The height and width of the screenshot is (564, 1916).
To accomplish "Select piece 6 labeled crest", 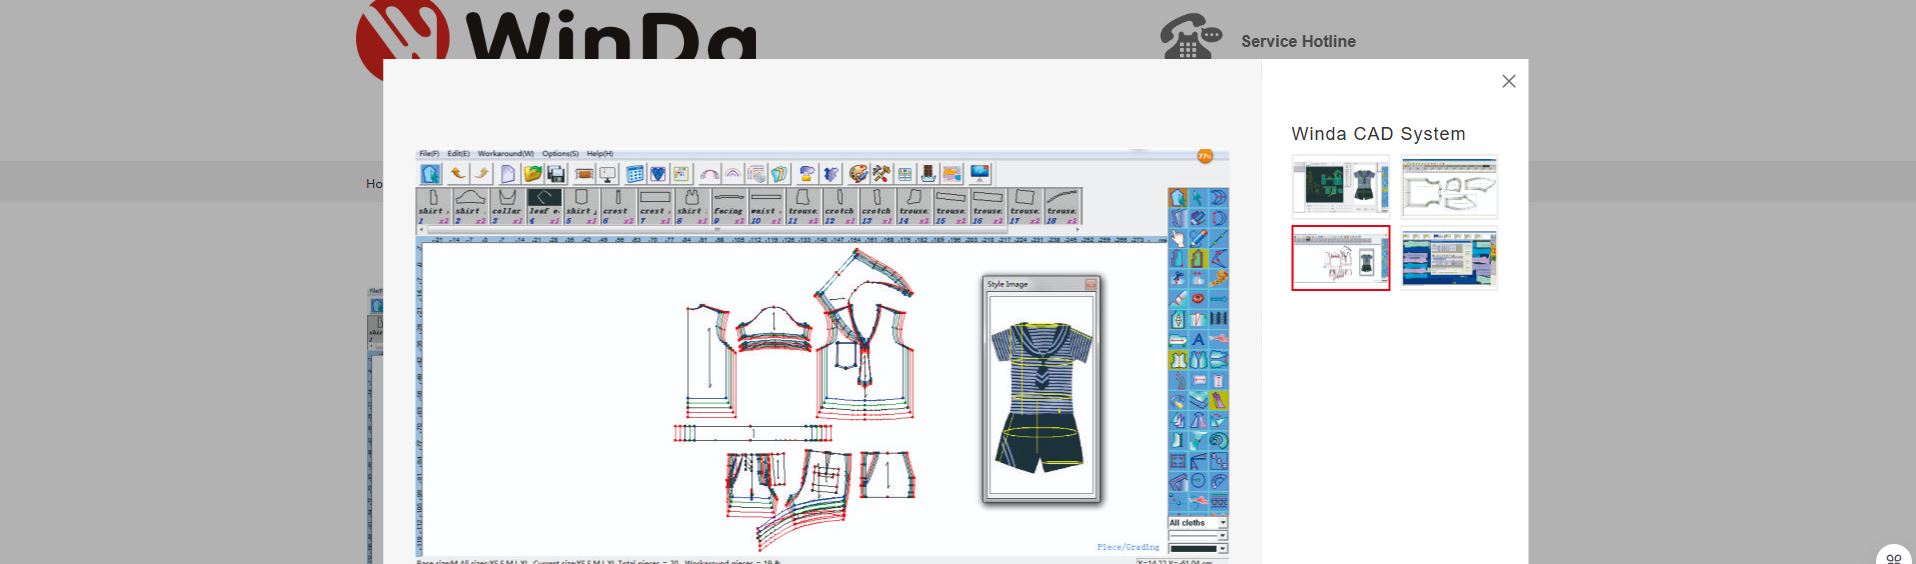I will click(x=618, y=206).
